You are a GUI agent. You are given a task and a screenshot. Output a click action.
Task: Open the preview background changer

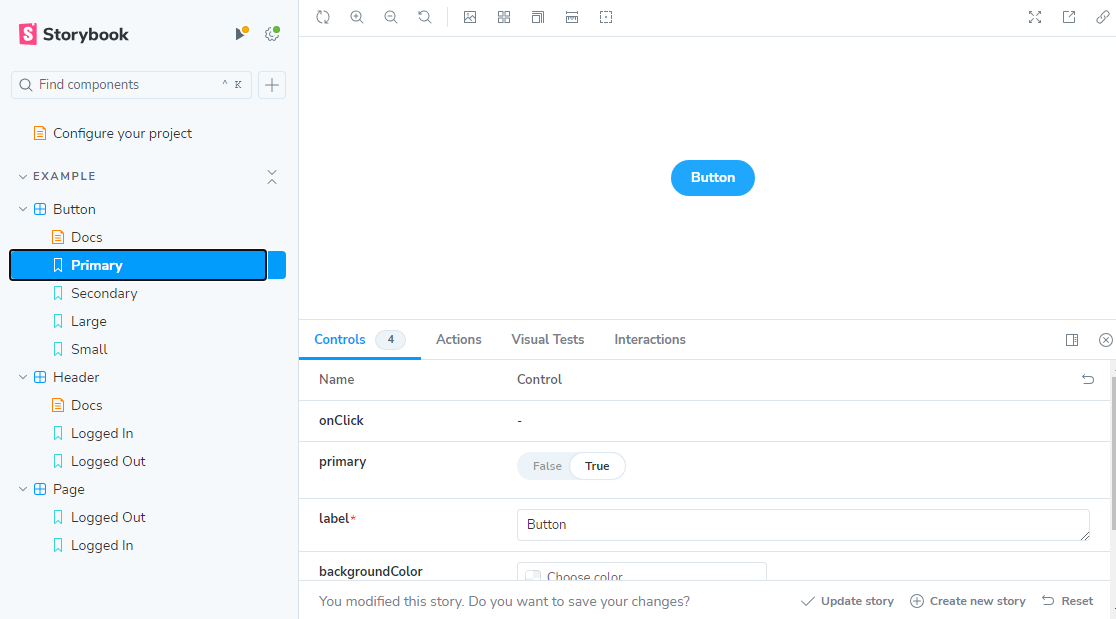click(x=470, y=17)
